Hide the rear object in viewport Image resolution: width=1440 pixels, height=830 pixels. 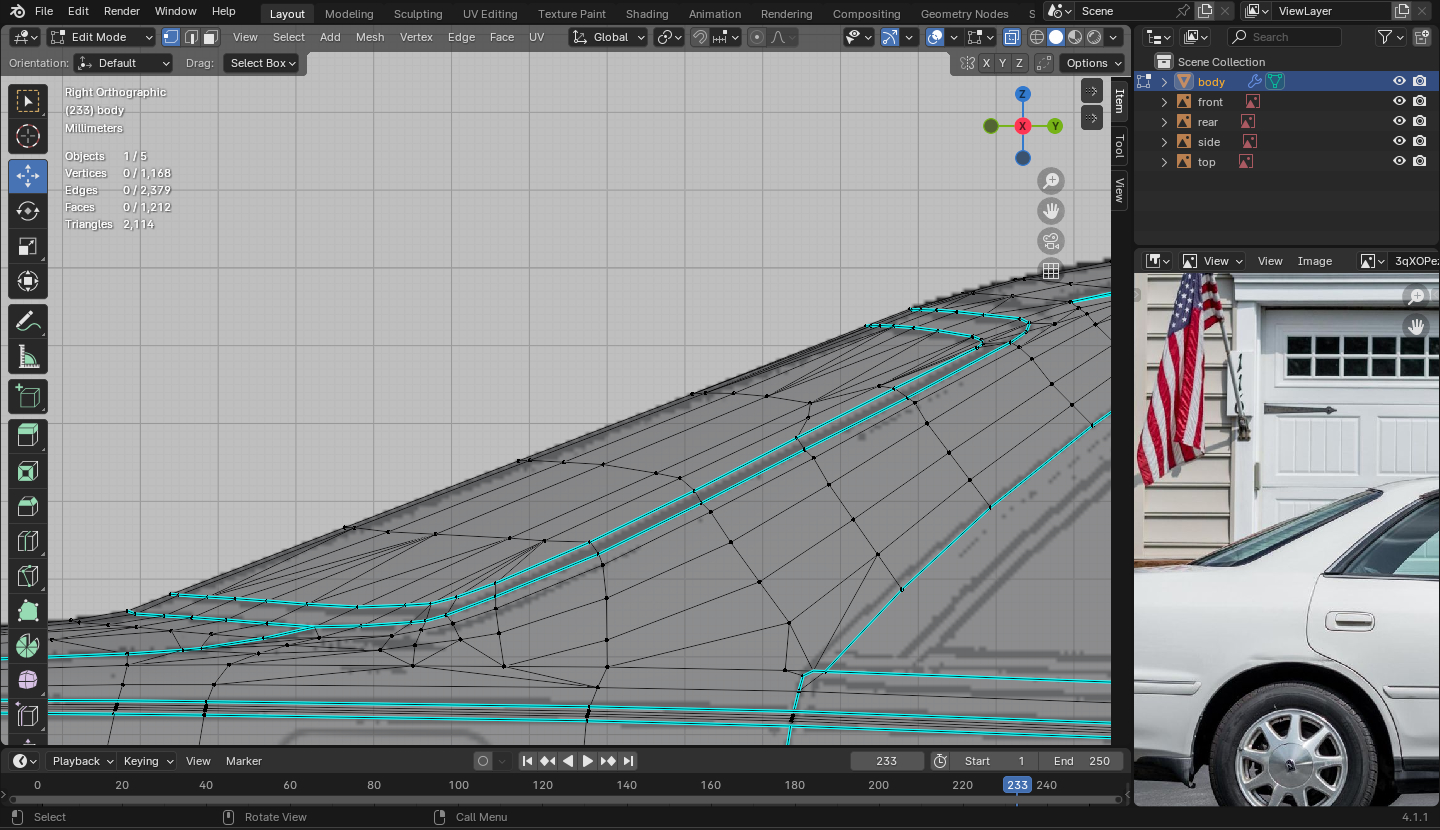(1400, 122)
